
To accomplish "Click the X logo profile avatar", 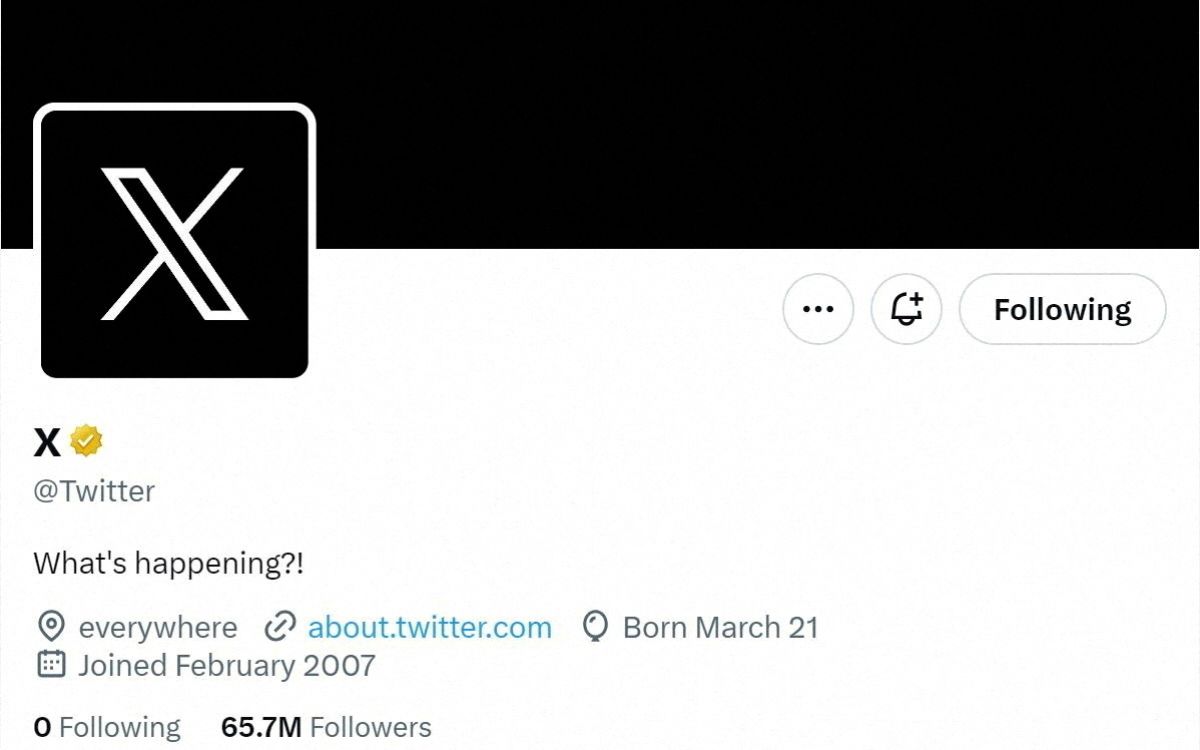I will 176,240.
